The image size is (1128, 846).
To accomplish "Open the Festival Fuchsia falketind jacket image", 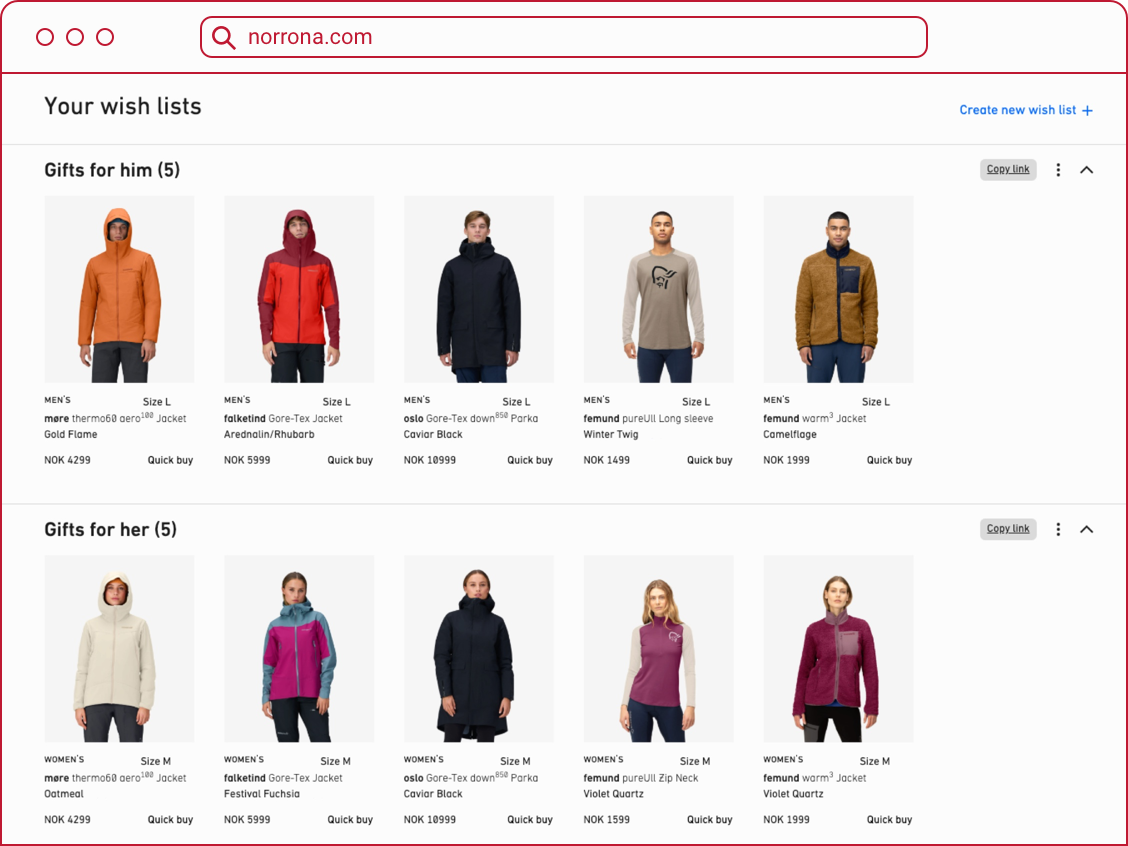I will pos(299,649).
